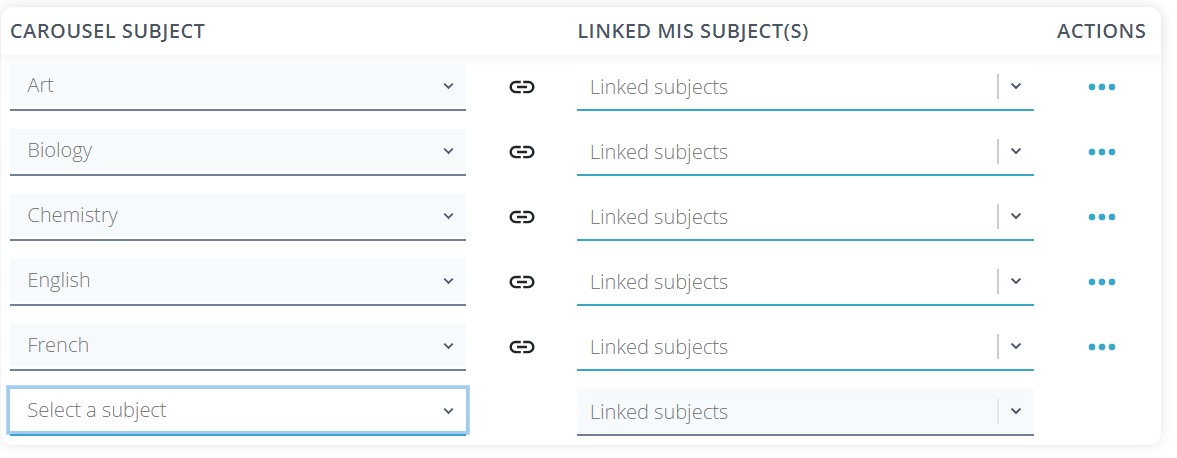The width and height of the screenshot is (1177, 458).
Task: Open the French carousel subject dropdown
Action: tap(237, 346)
